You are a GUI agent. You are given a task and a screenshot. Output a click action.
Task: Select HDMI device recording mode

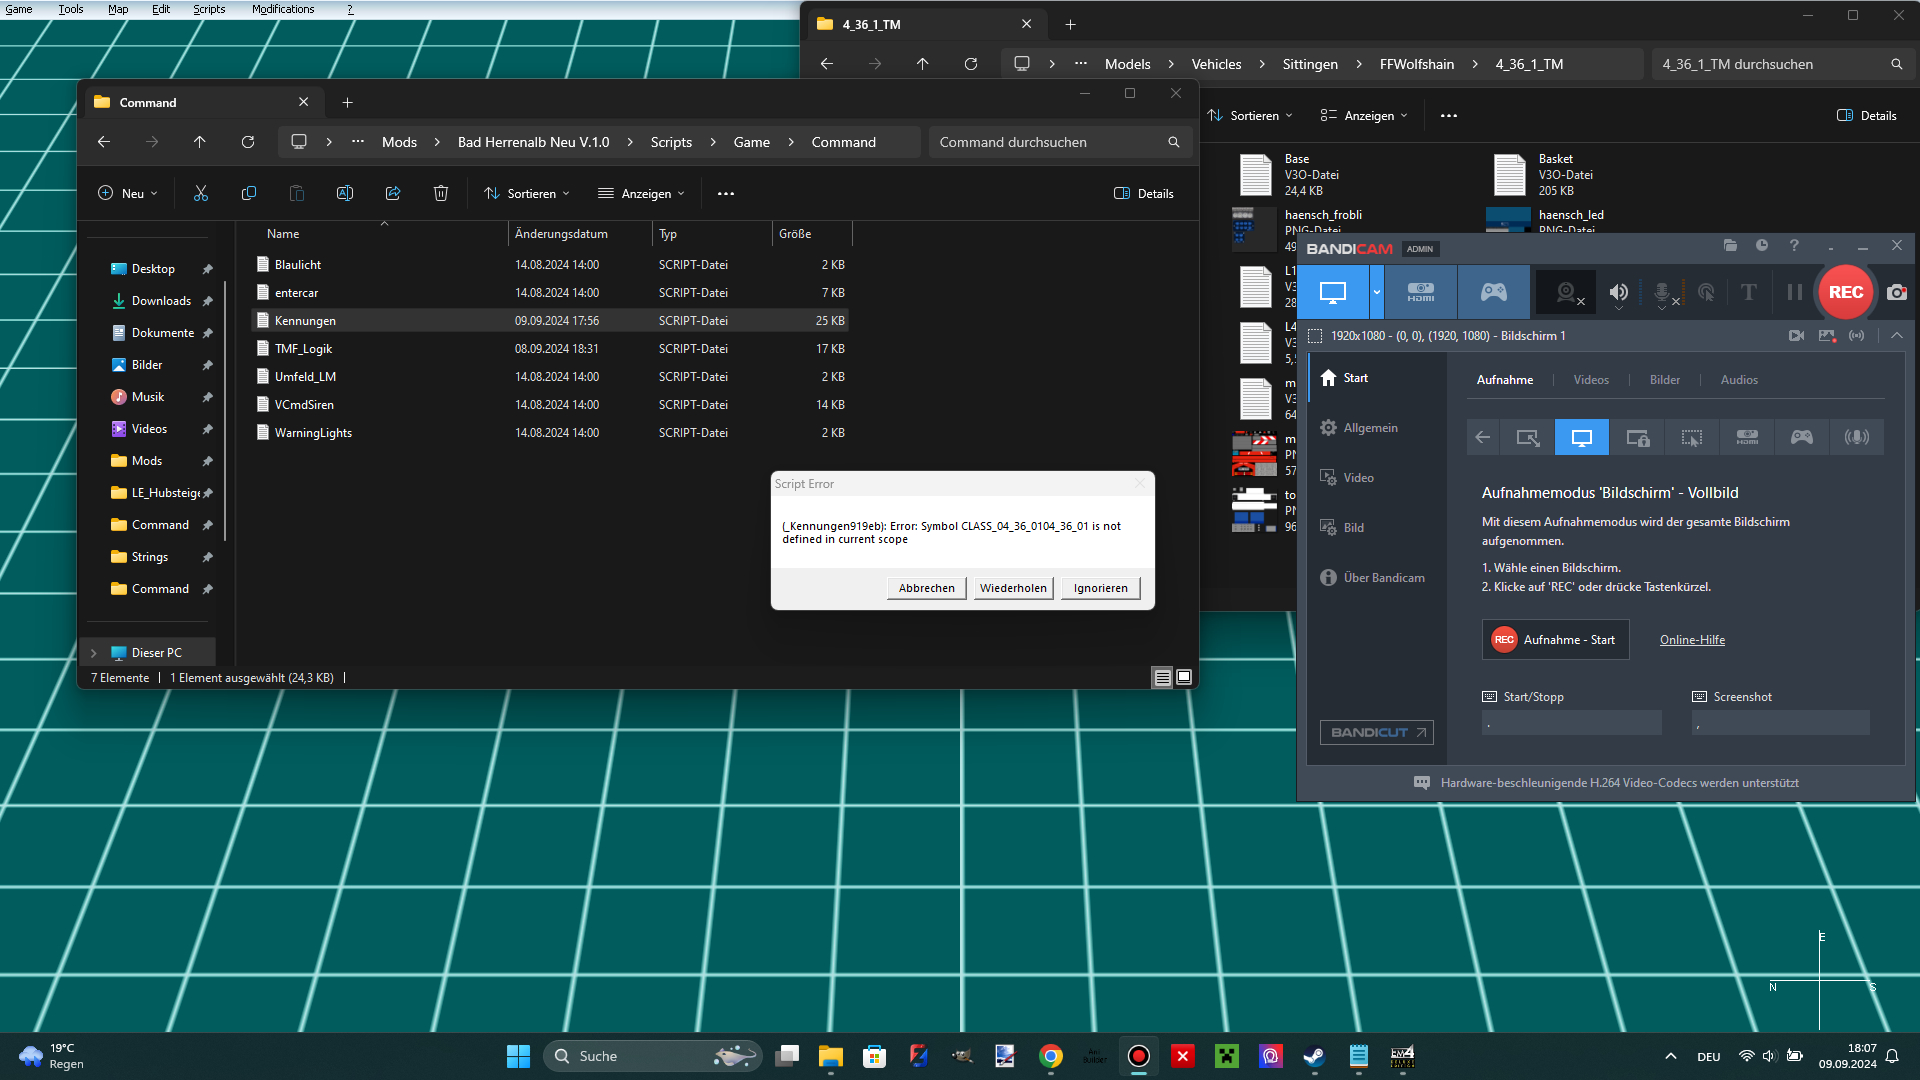pos(1421,292)
